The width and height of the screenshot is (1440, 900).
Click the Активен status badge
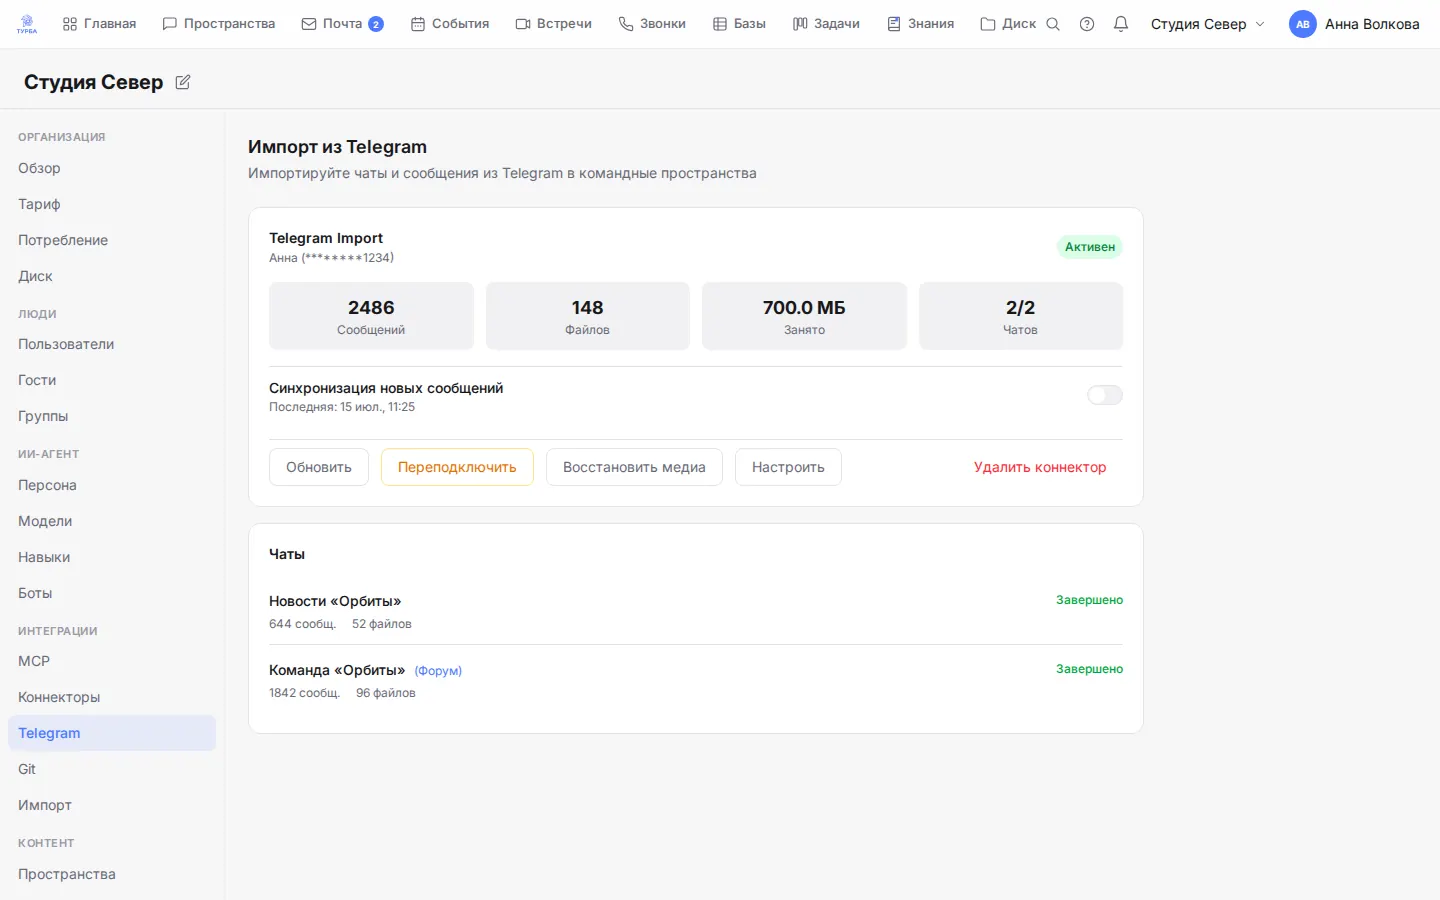pos(1090,247)
